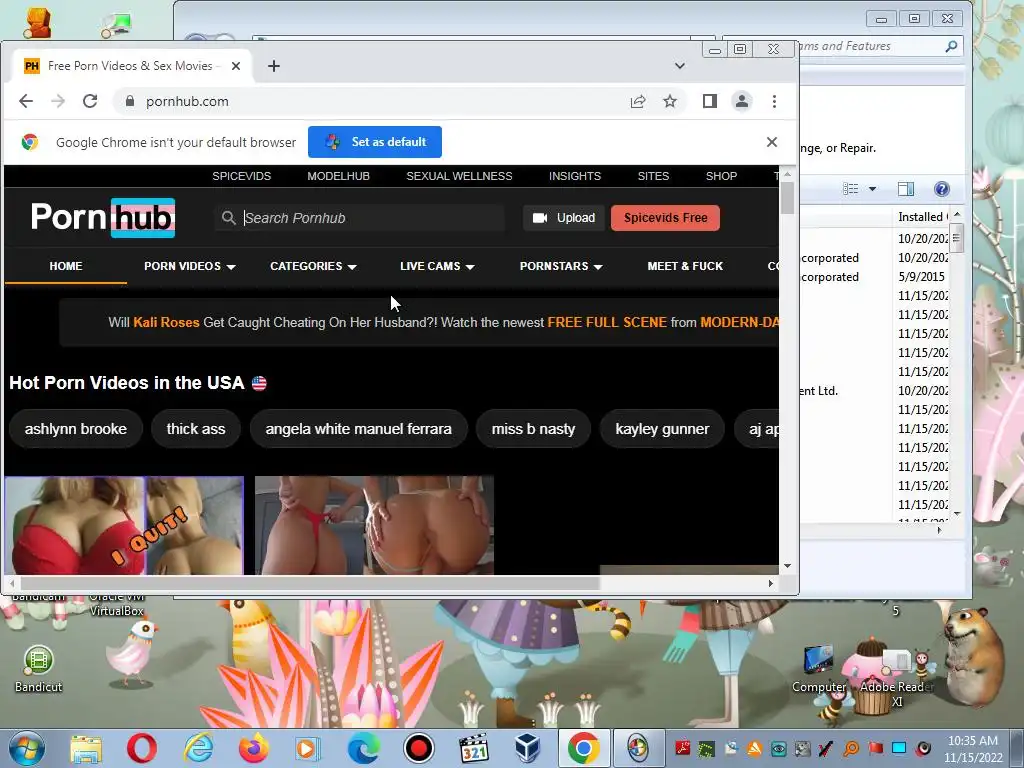Open the view options dropdown in Programs and Features
This screenshot has width=1024, height=768.
click(x=872, y=189)
